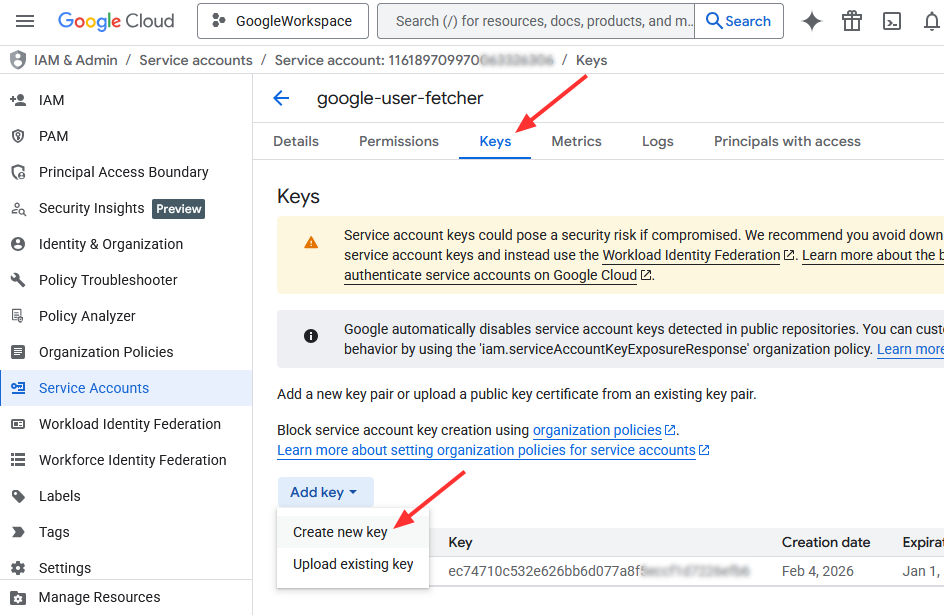Open Manage Resources in sidebar
The width and height of the screenshot is (944, 615).
[x=99, y=597]
